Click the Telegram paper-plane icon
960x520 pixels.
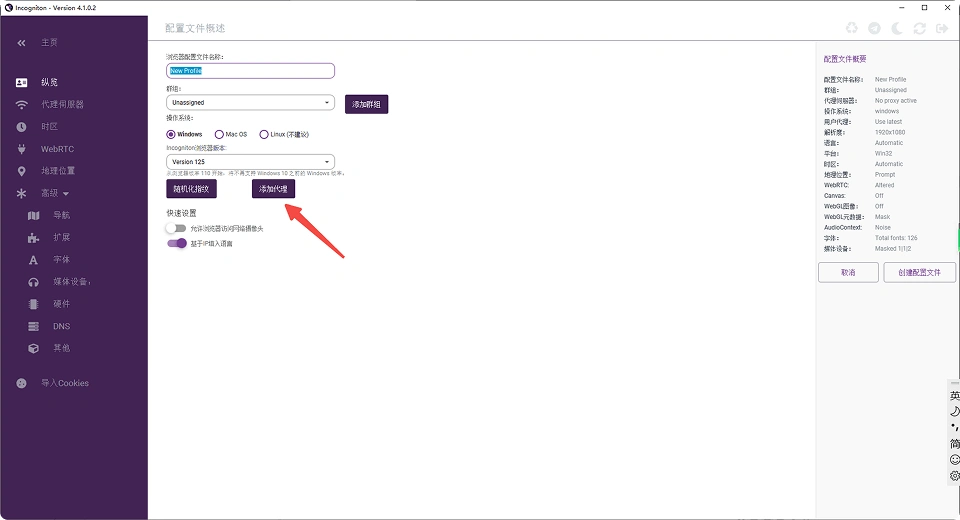(x=875, y=29)
